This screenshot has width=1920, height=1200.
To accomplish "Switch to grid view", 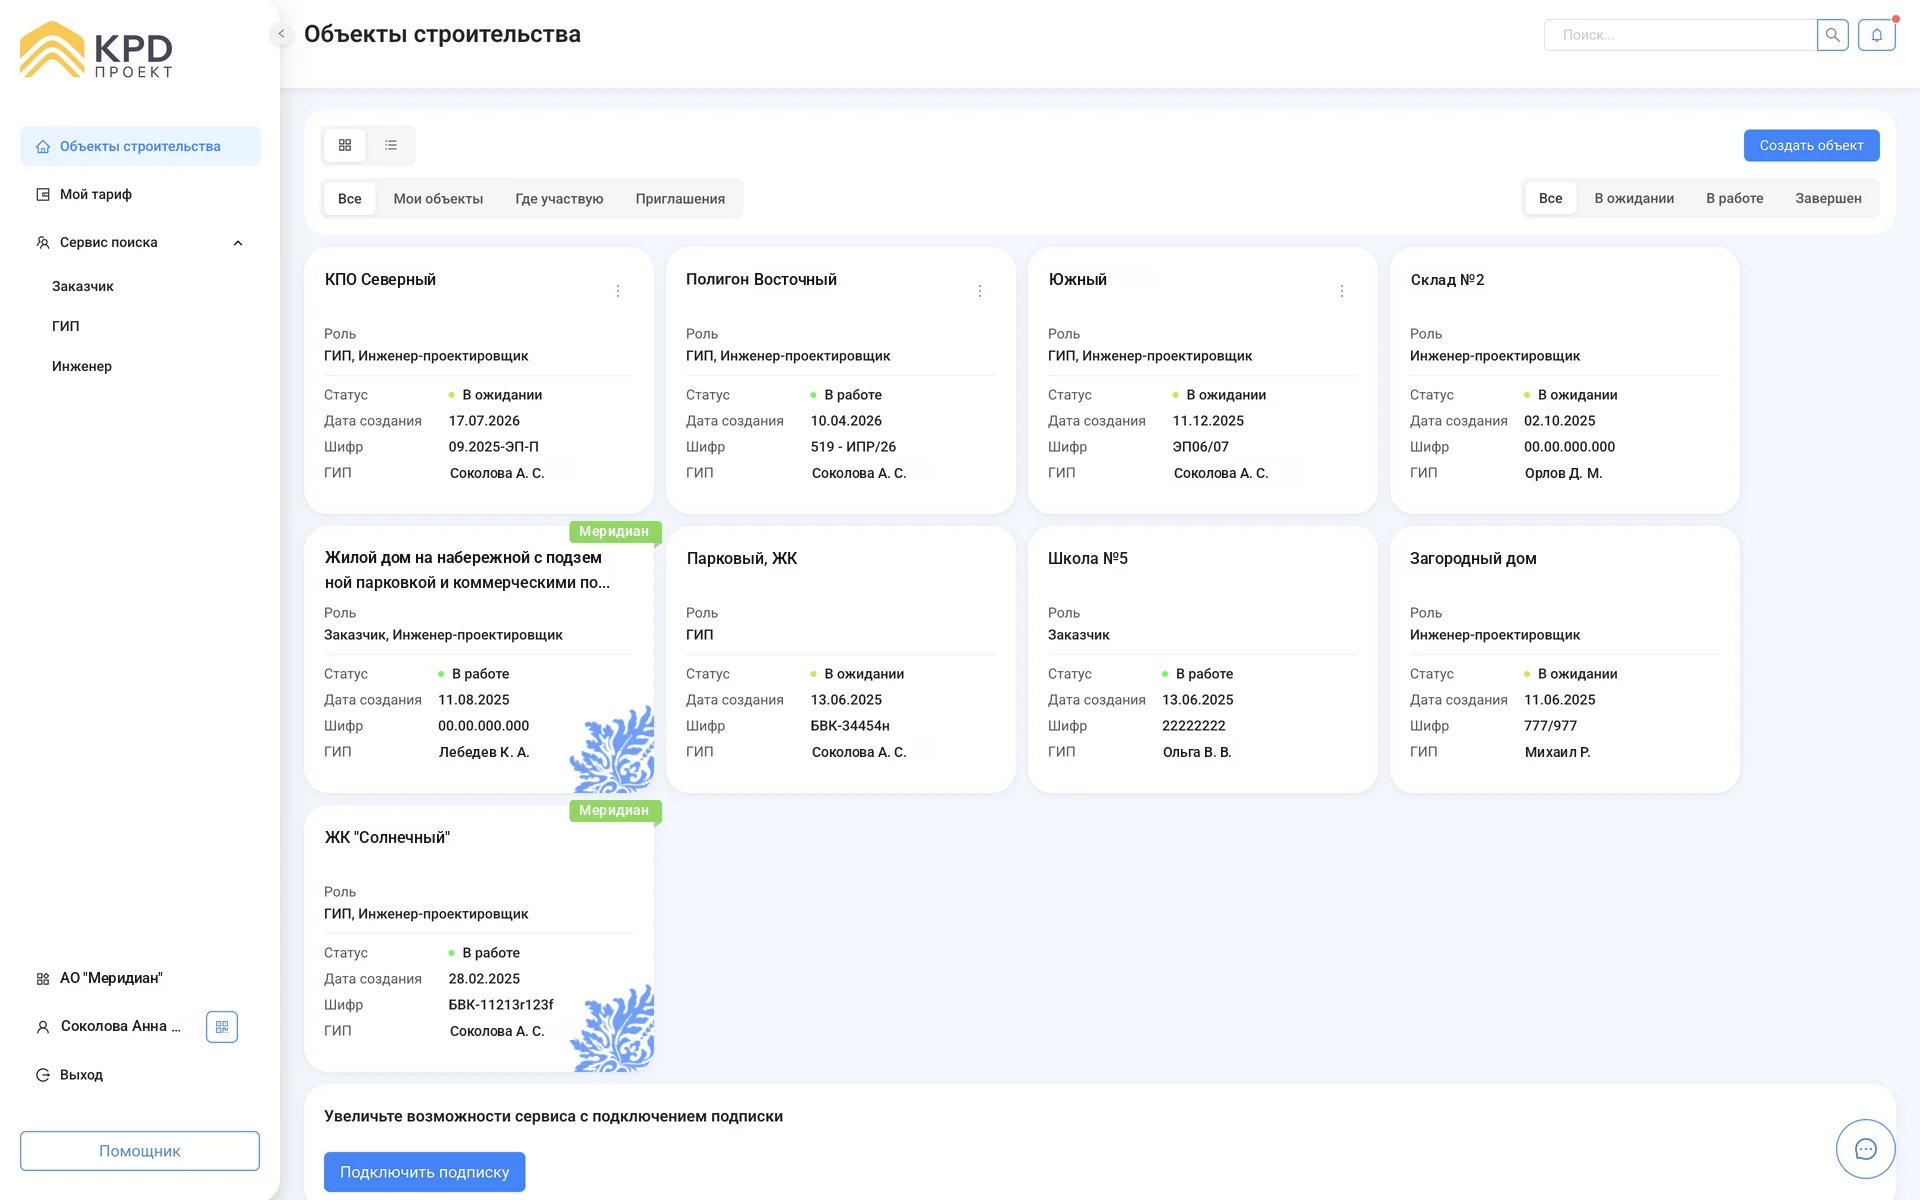I will pyautogui.click(x=345, y=145).
